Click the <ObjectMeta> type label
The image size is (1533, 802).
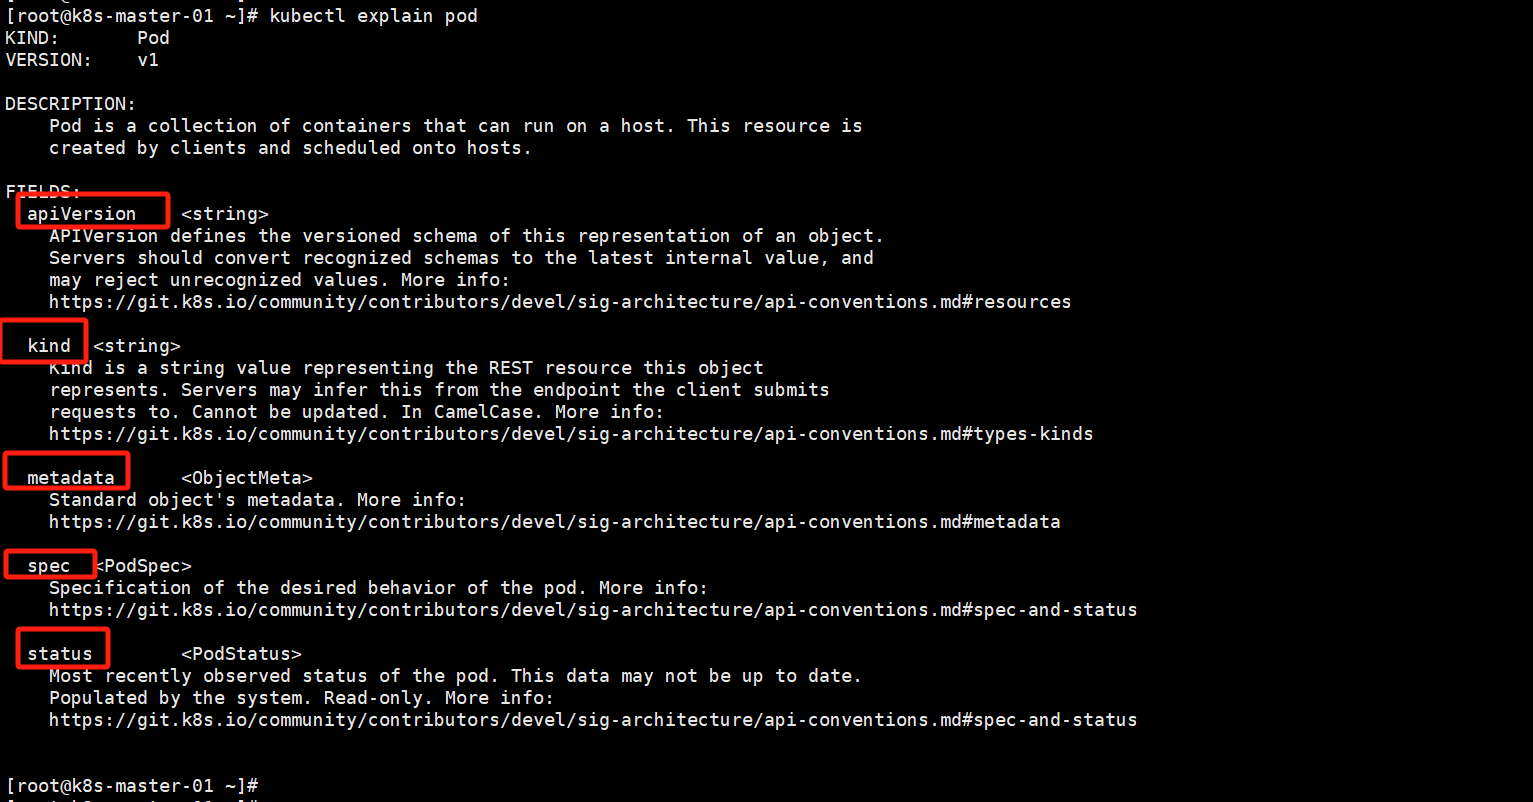(246, 478)
